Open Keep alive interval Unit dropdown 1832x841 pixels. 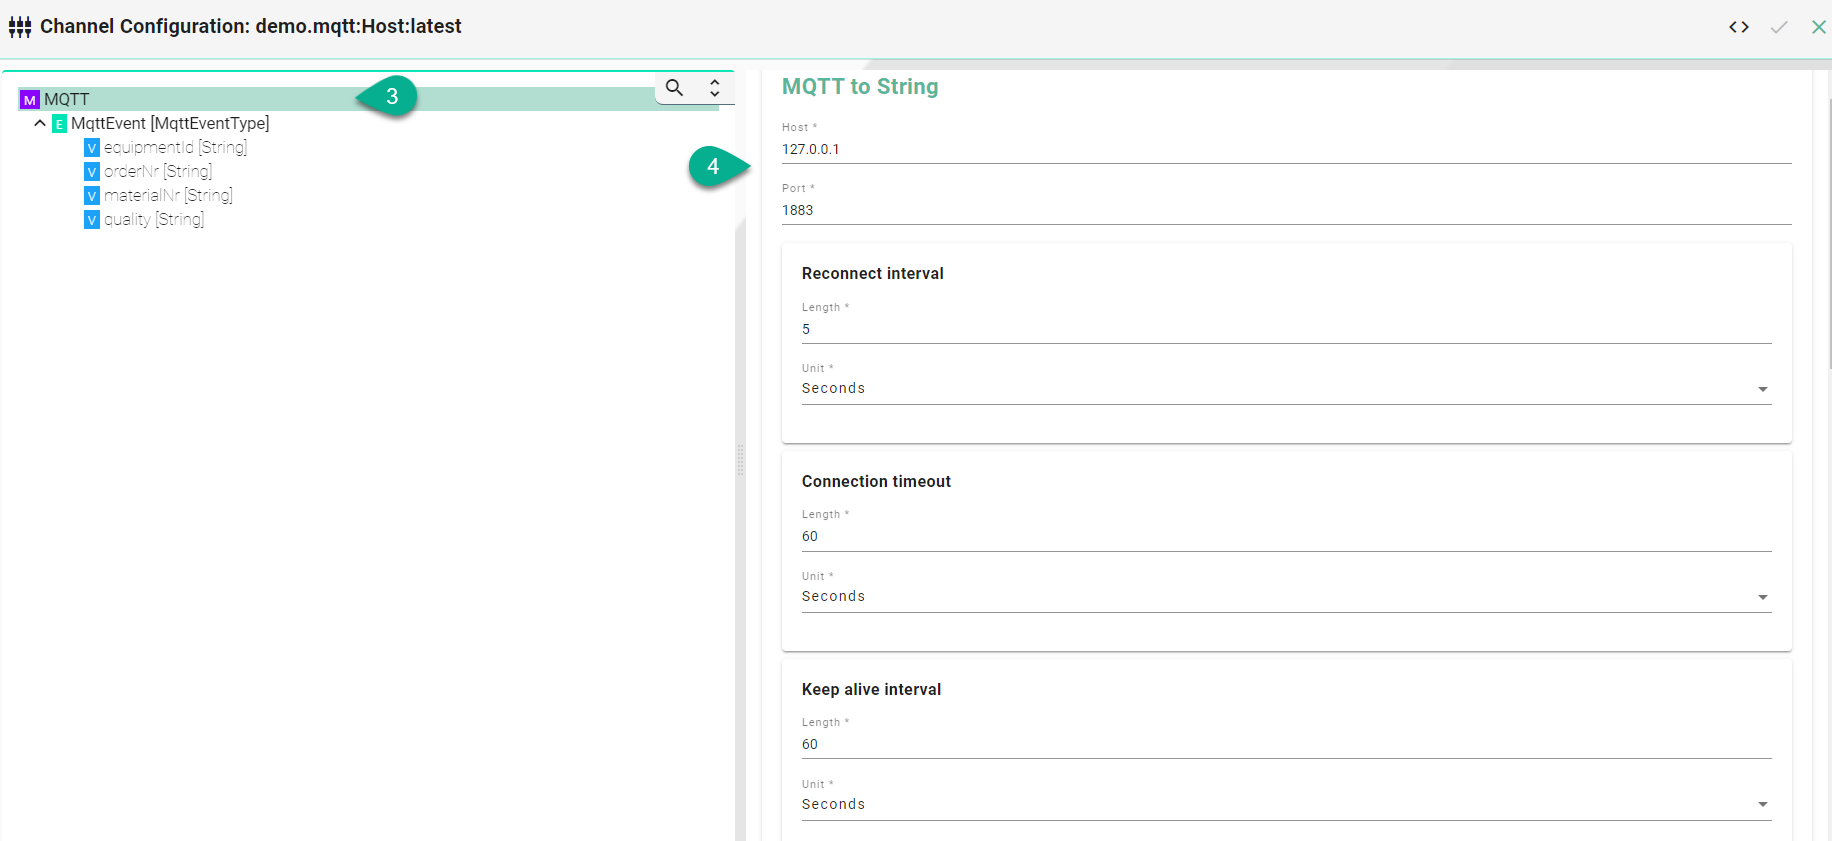(1285, 805)
